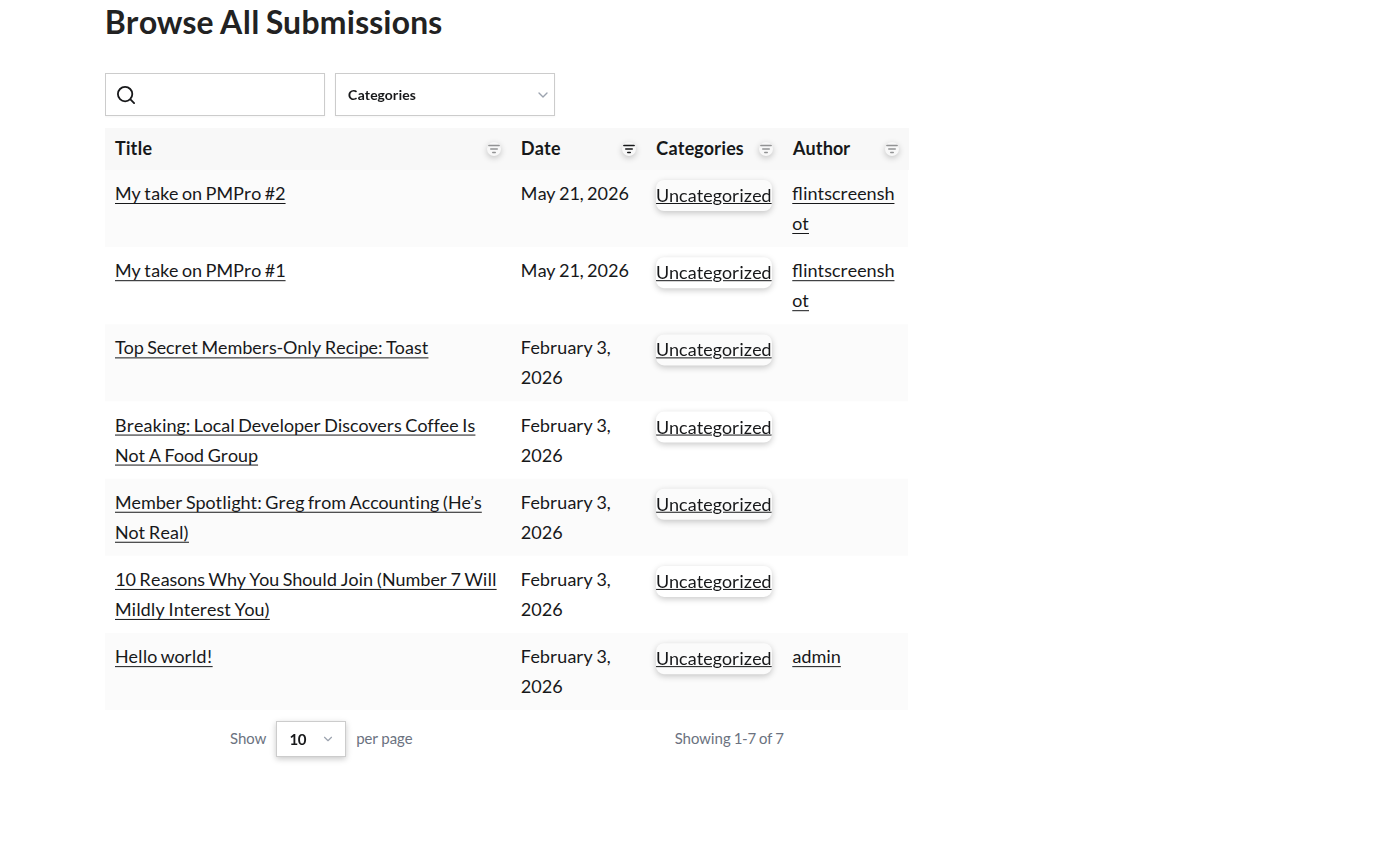
Task: Open "My take on PMPro #1" post
Action: point(200,271)
